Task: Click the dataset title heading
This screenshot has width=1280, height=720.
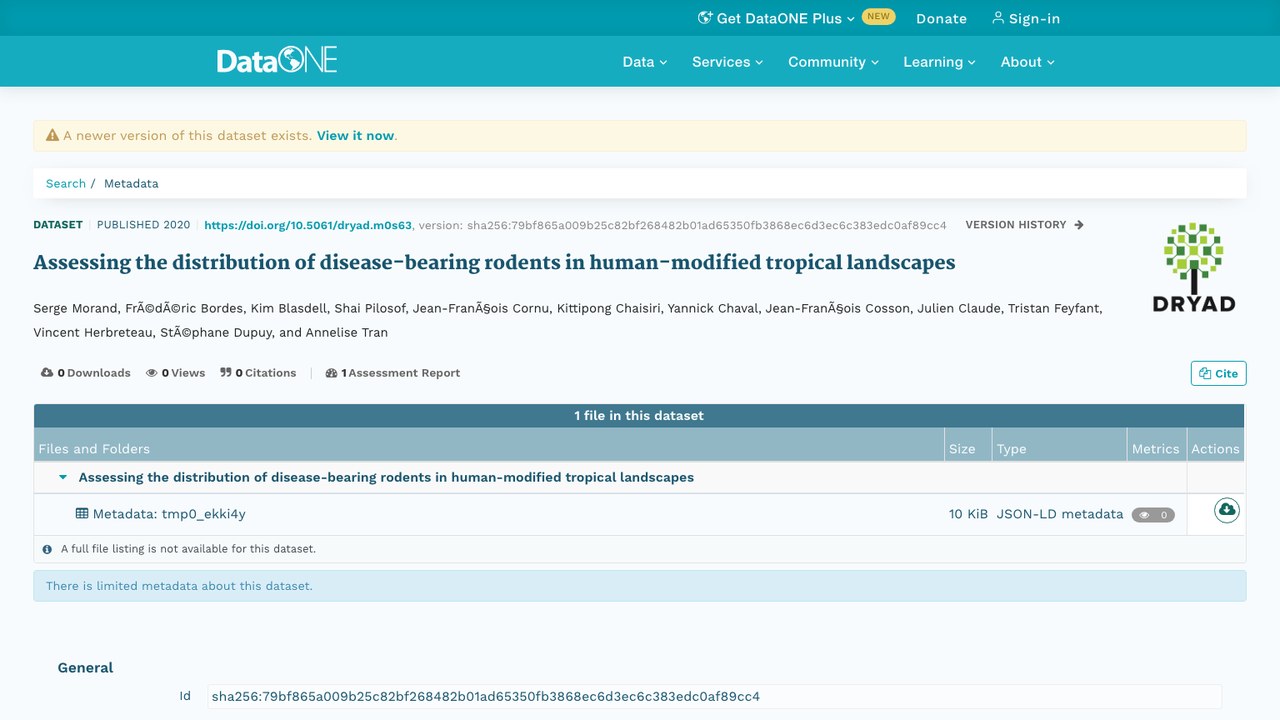Action: click(494, 263)
